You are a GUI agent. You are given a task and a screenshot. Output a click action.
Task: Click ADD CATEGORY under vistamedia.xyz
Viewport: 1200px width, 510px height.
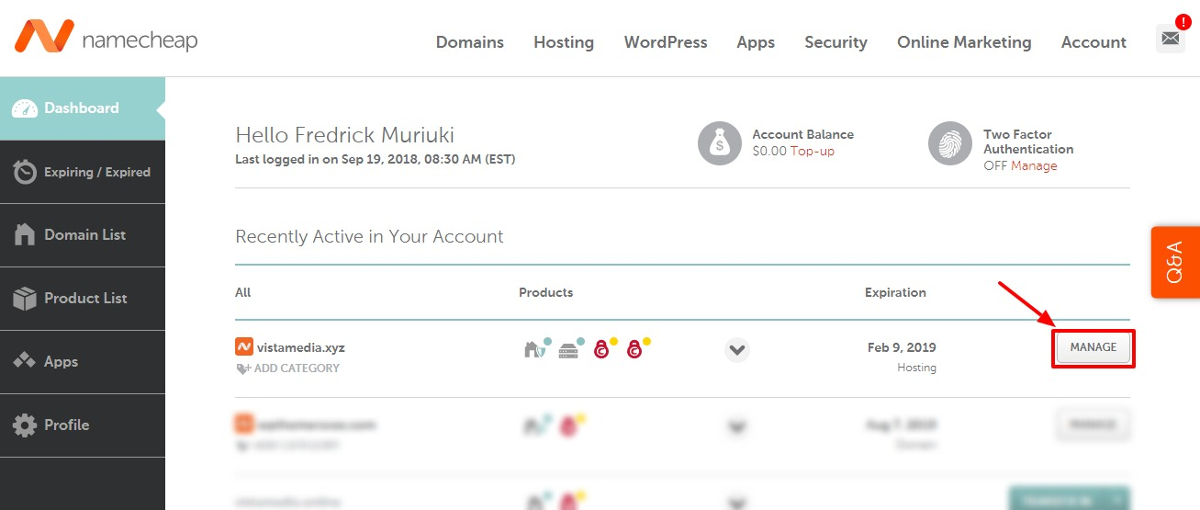coord(297,368)
